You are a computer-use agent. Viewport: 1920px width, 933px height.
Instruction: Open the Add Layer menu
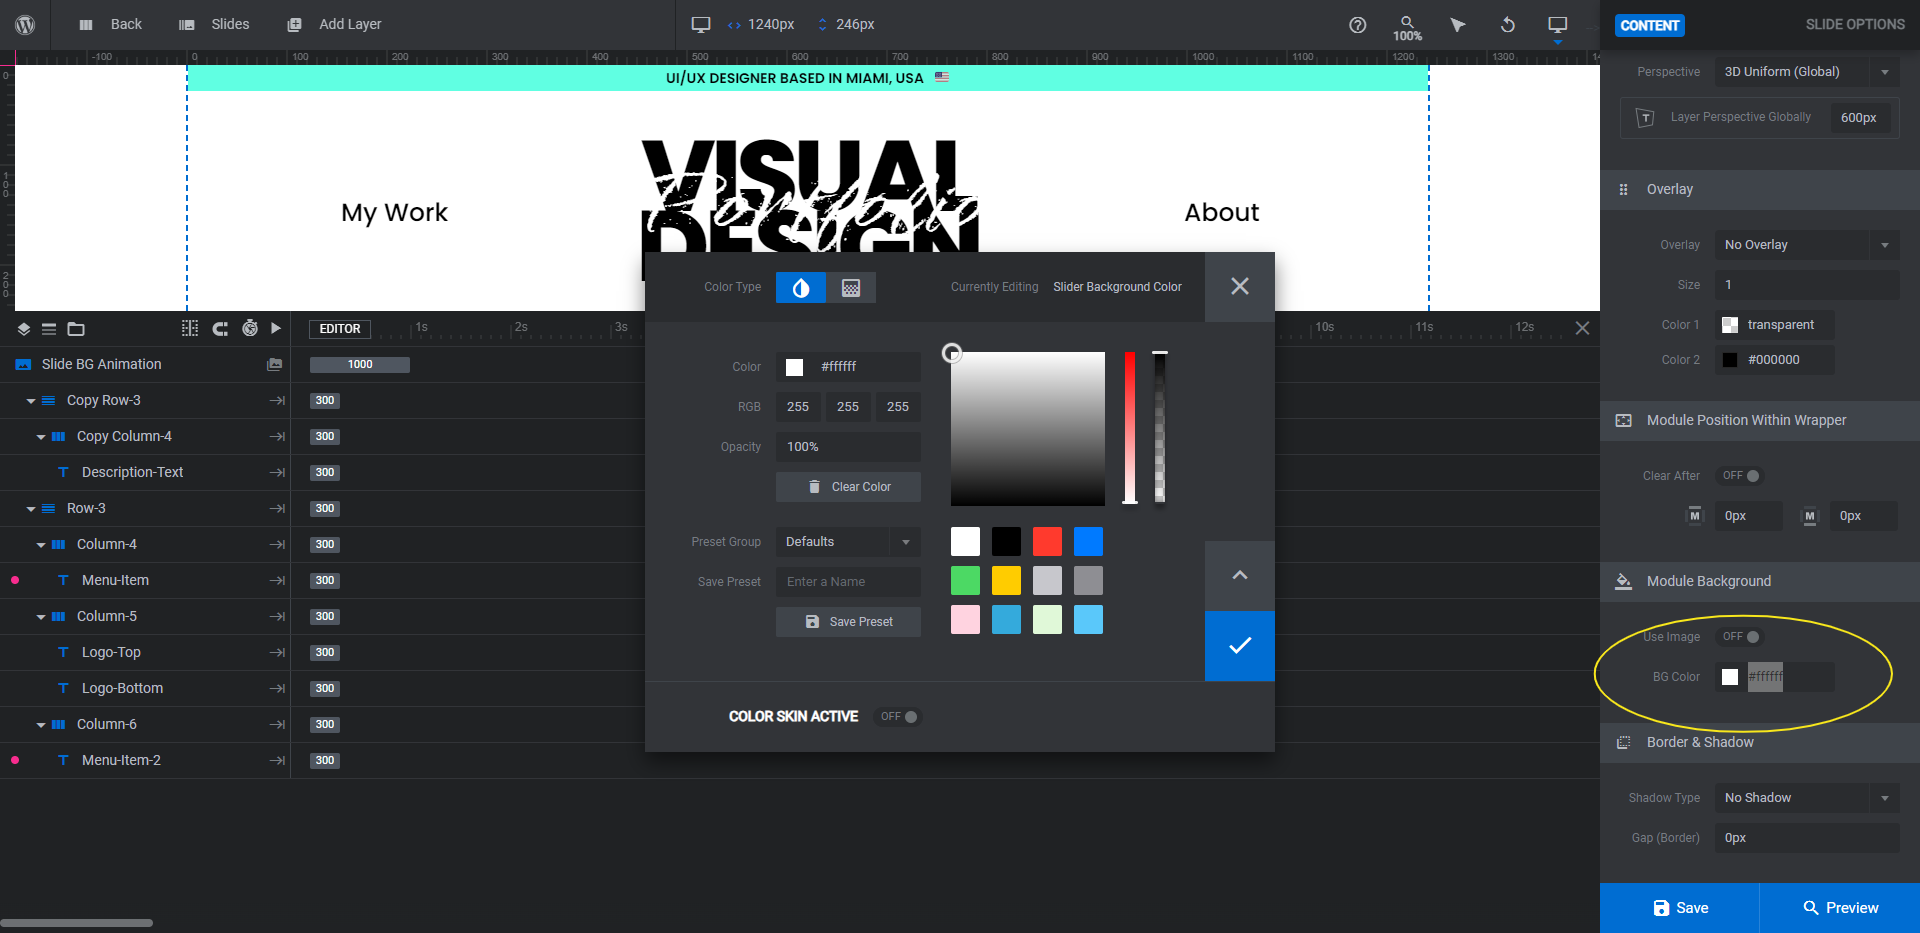334,25
